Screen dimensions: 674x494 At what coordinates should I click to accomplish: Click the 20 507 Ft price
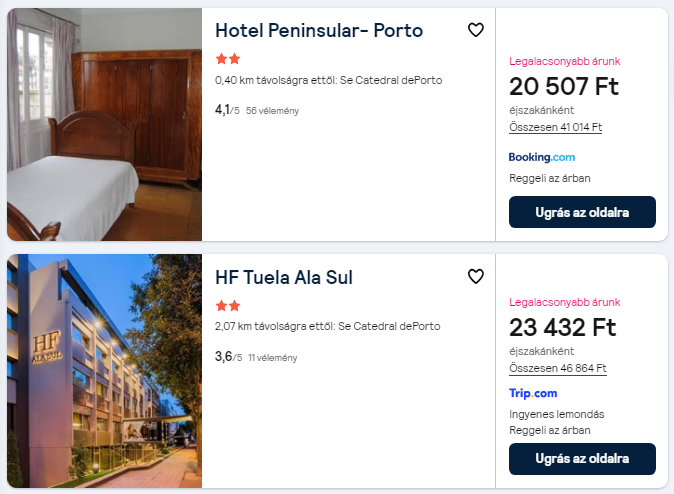tap(562, 87)
